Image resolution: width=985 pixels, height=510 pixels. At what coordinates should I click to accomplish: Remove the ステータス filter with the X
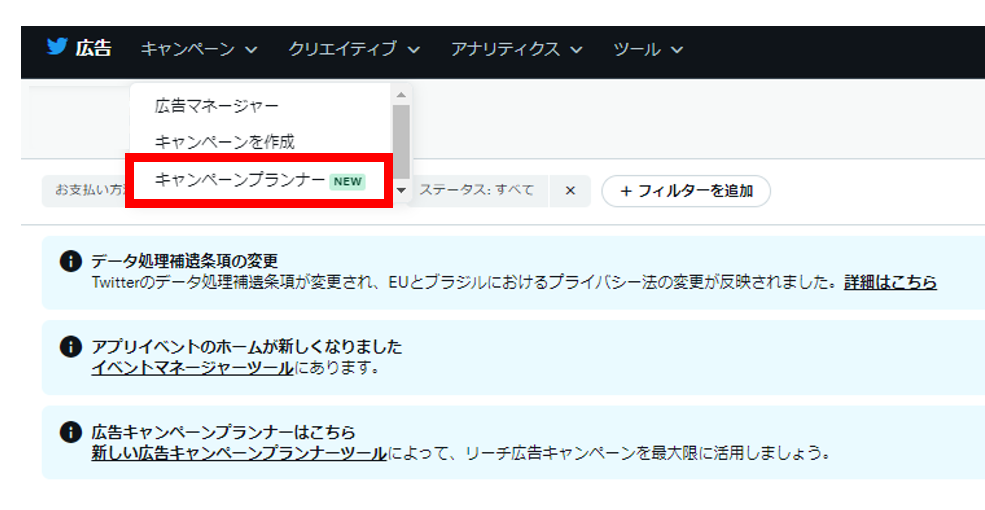click(570, 190)
